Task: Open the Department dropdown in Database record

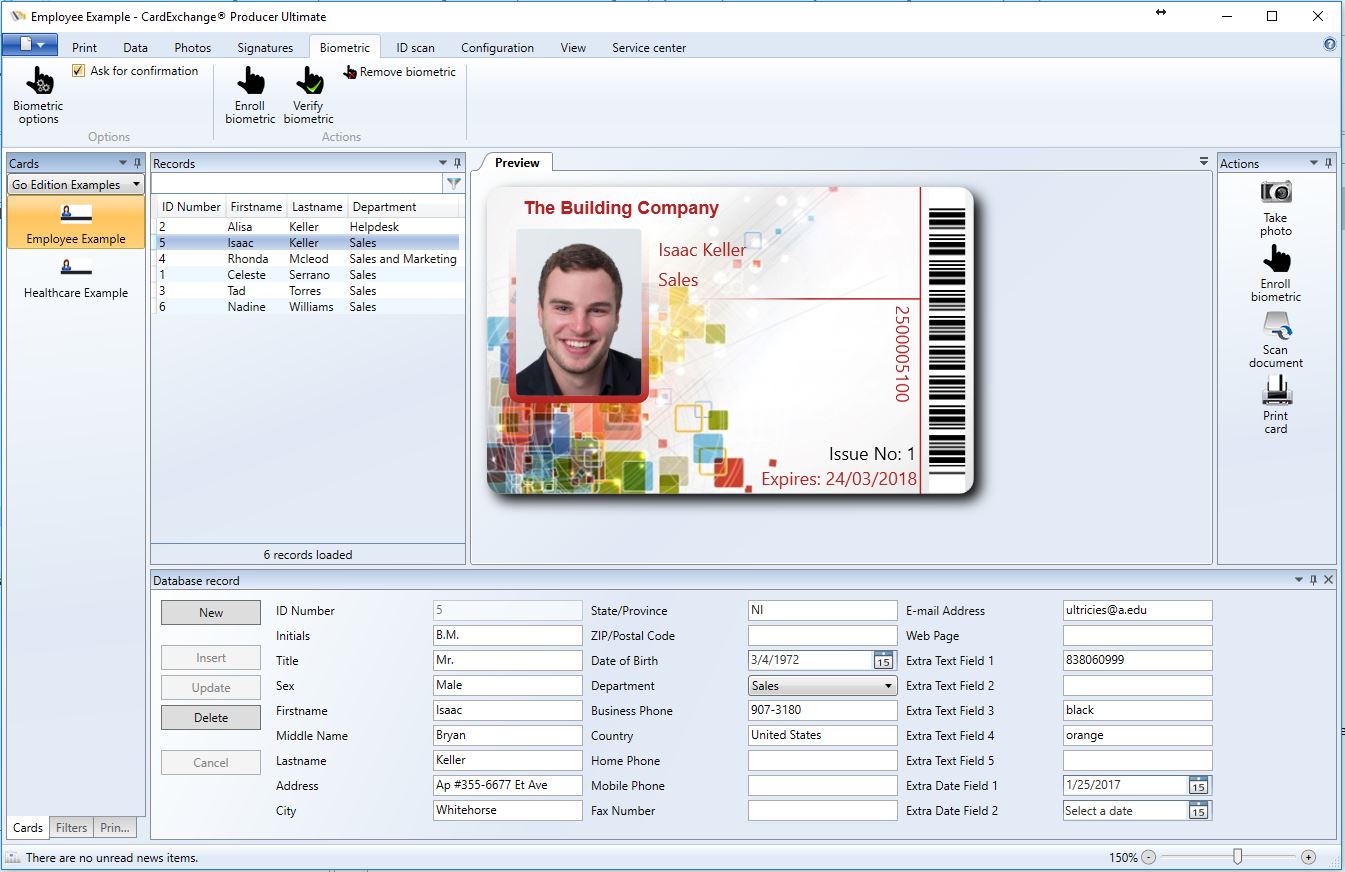Action: click(823, 686)
